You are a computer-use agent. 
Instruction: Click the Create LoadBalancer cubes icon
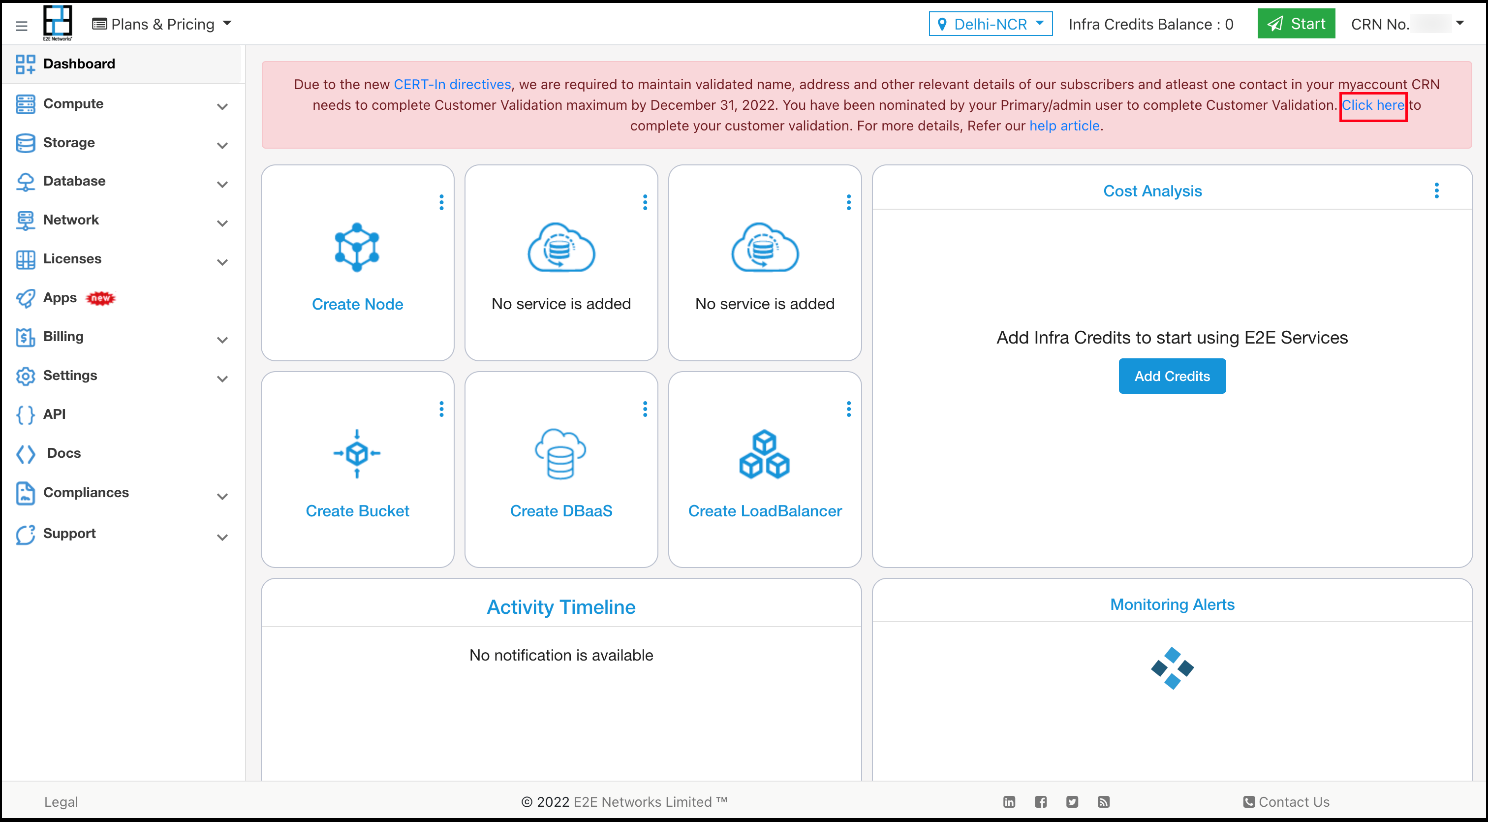pos(765,454)
